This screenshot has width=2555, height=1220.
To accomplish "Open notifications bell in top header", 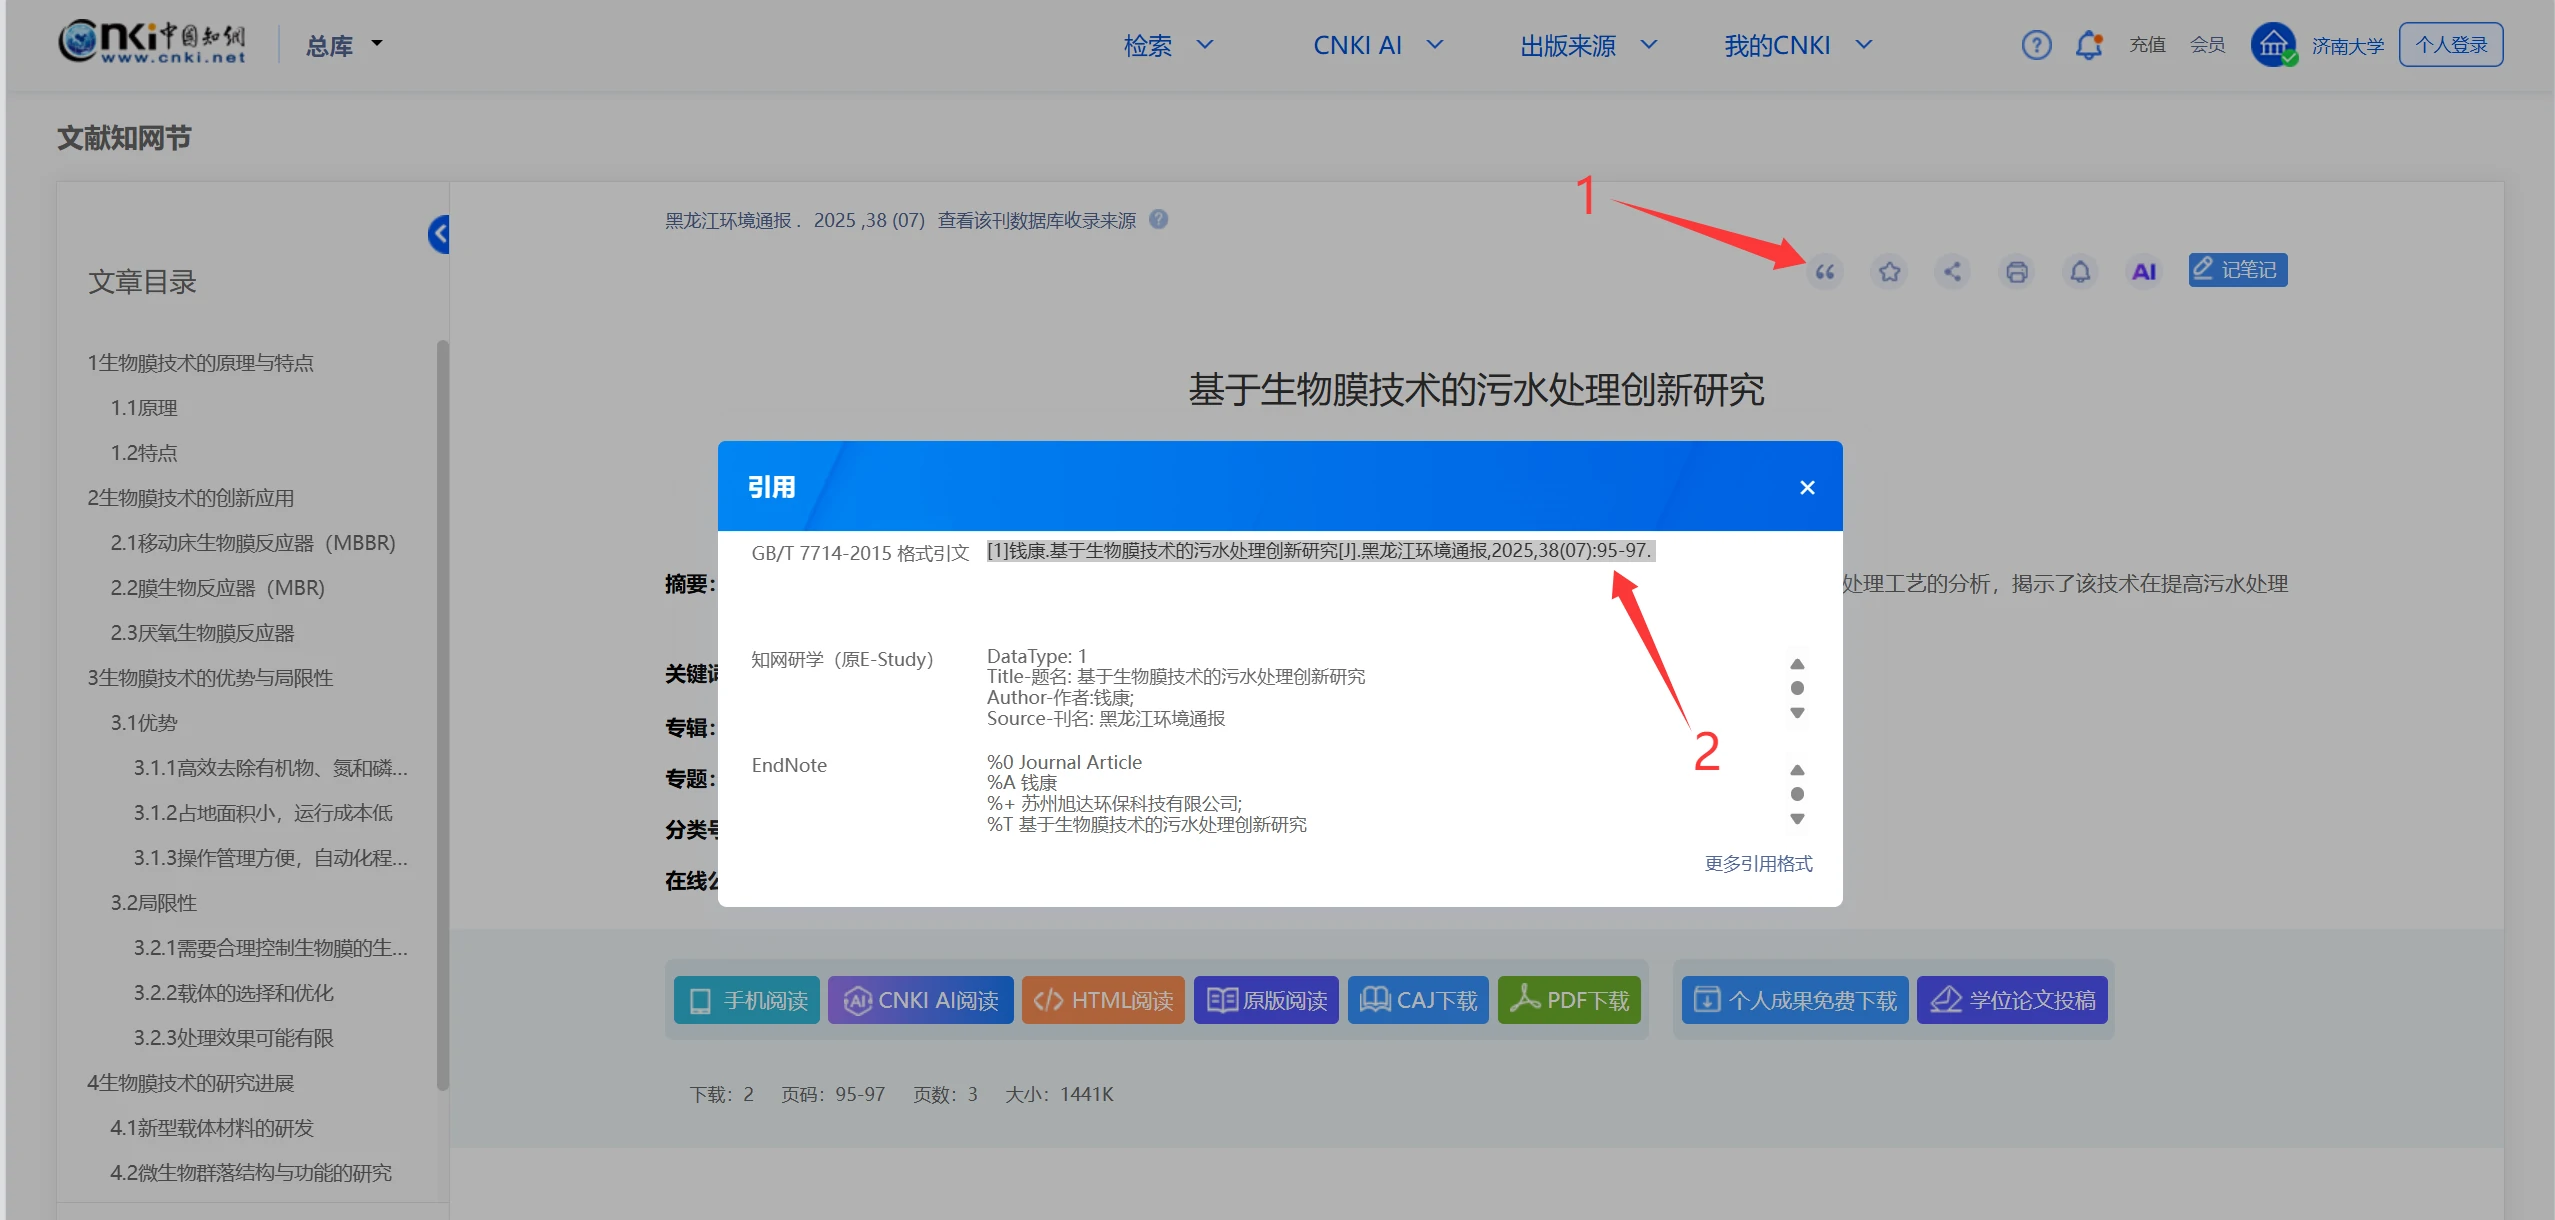I will coord(2088,45).
